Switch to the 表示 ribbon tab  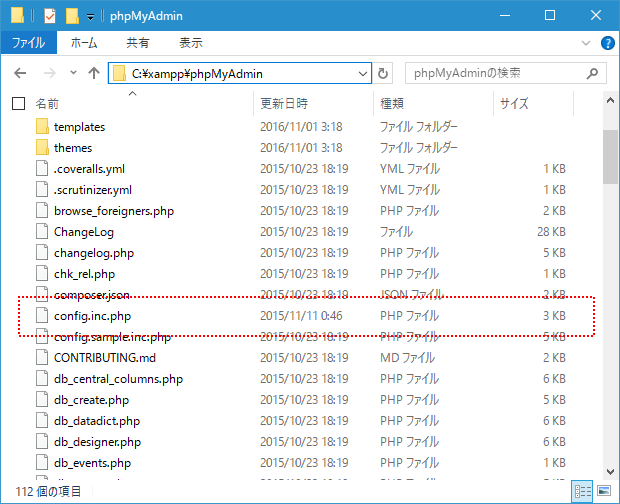(x=191, y=43)
